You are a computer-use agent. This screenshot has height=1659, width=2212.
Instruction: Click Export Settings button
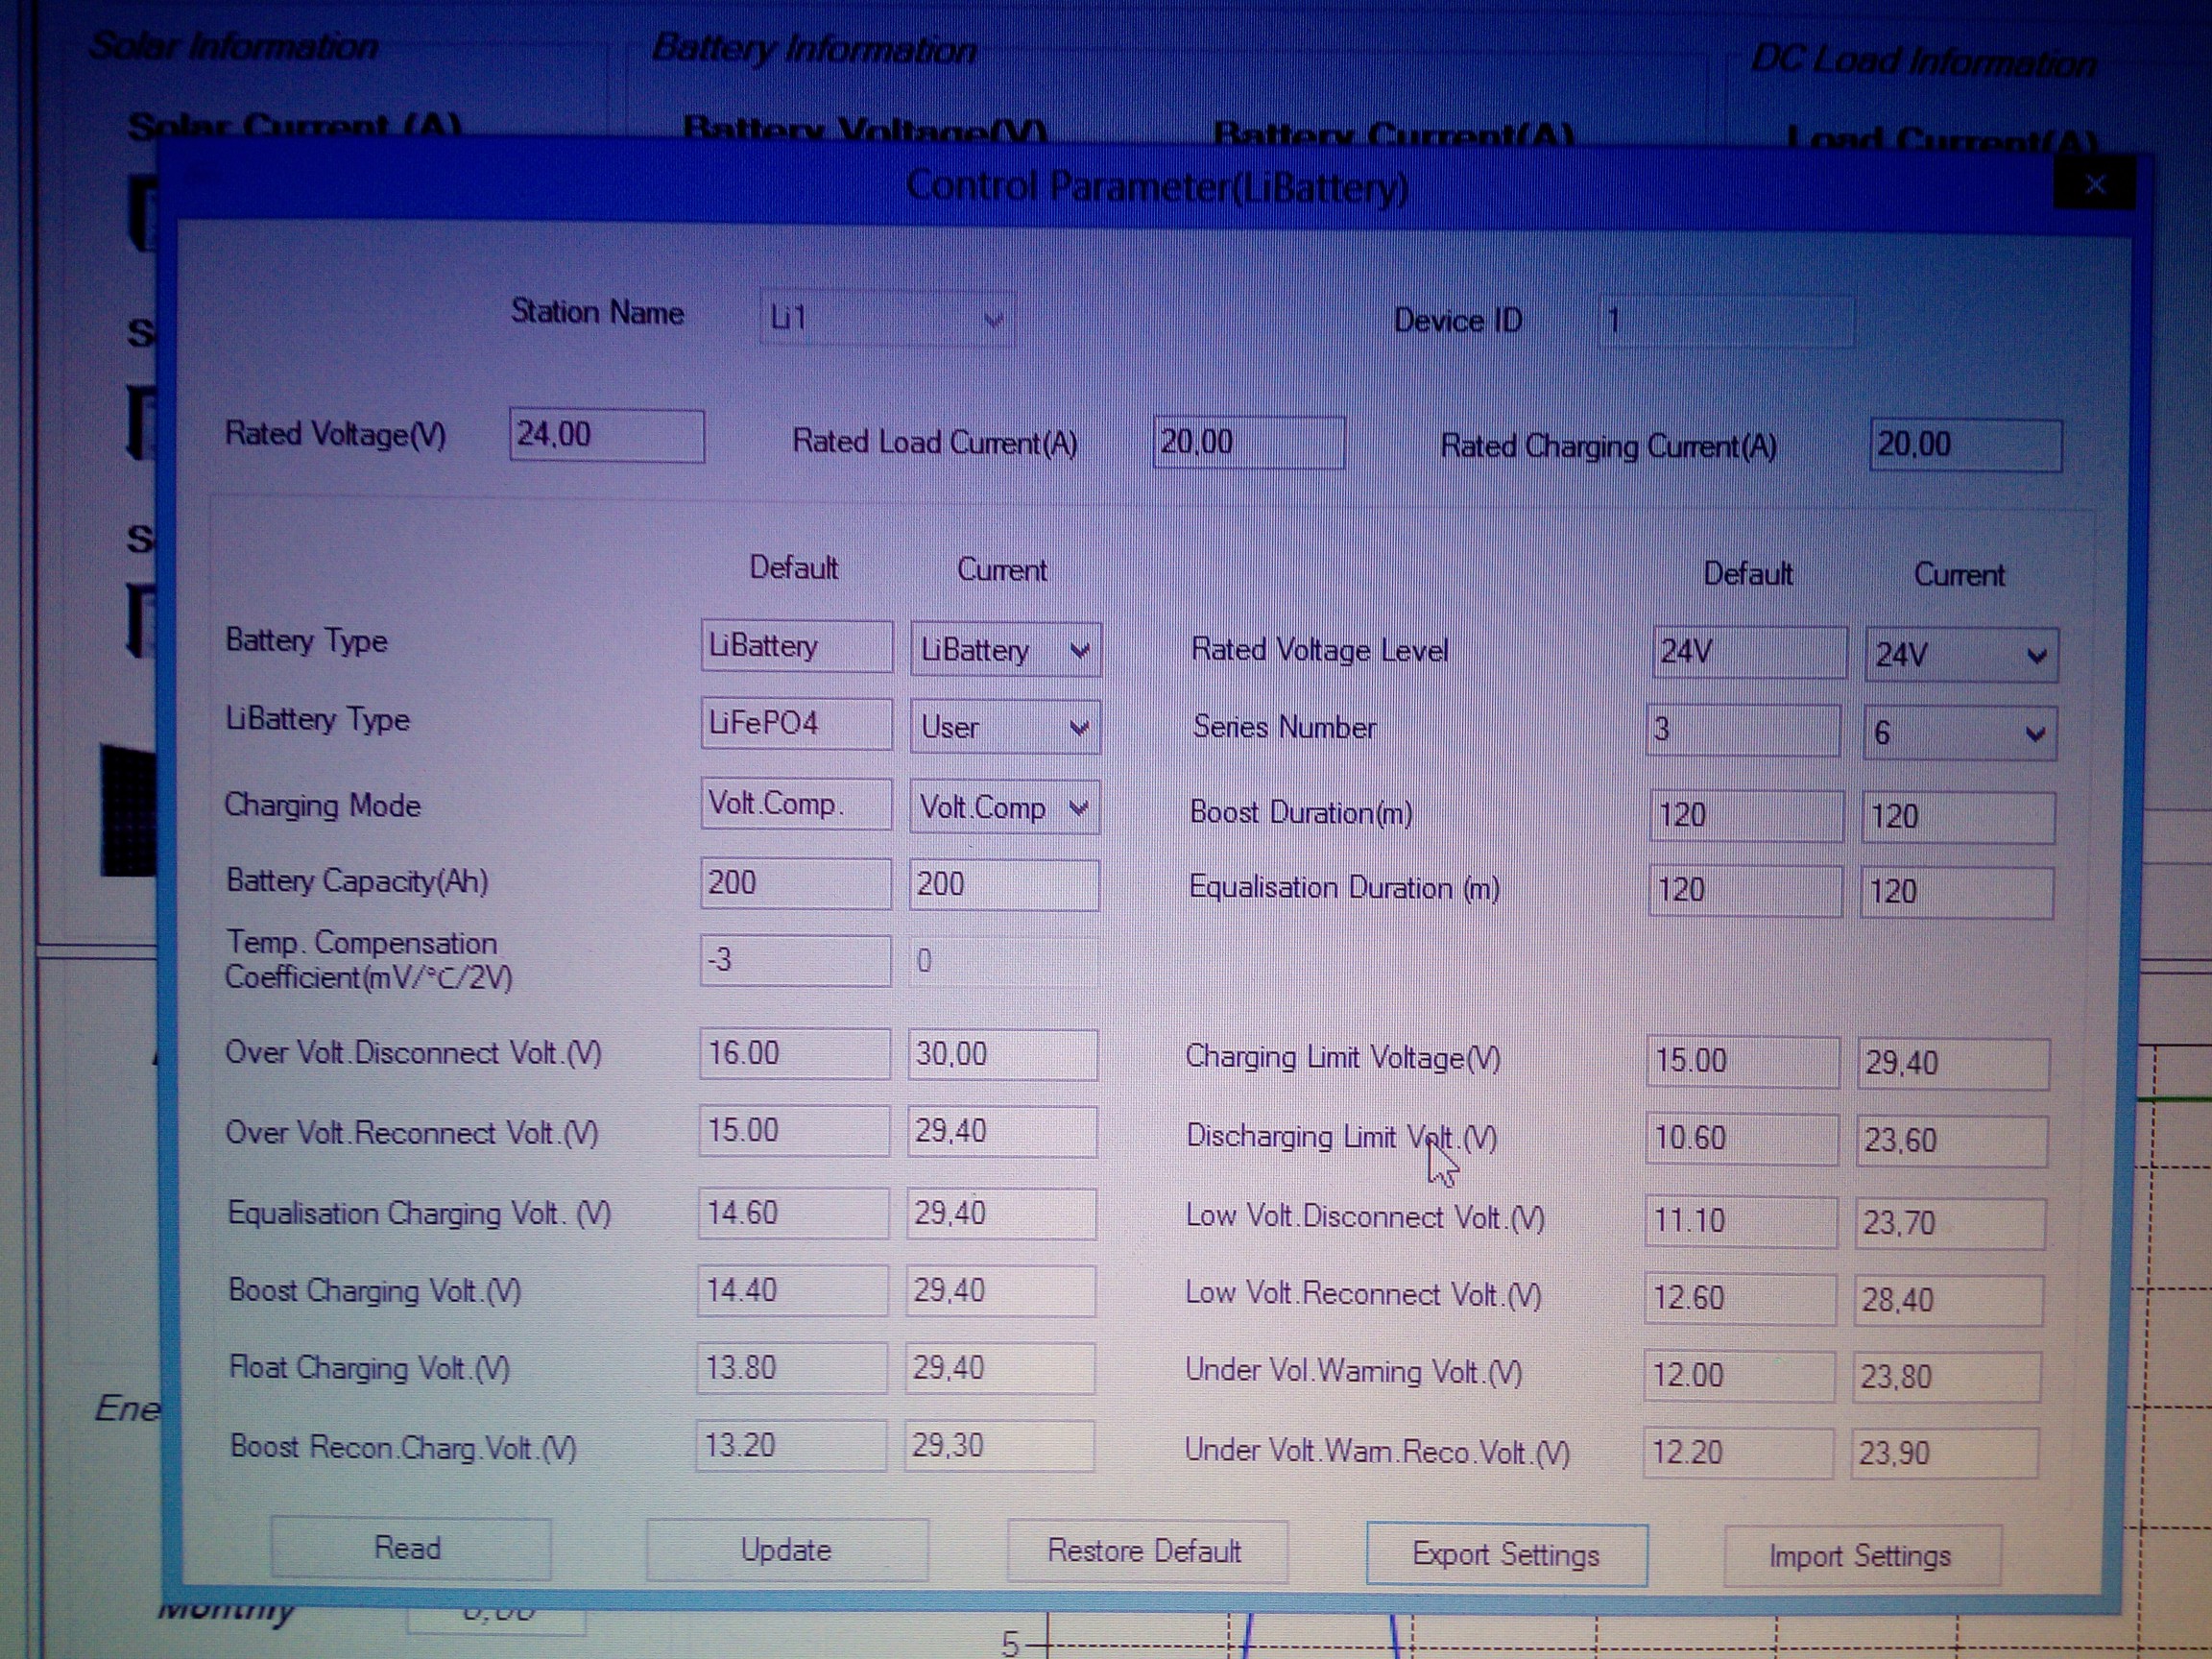point(1505,1555)
